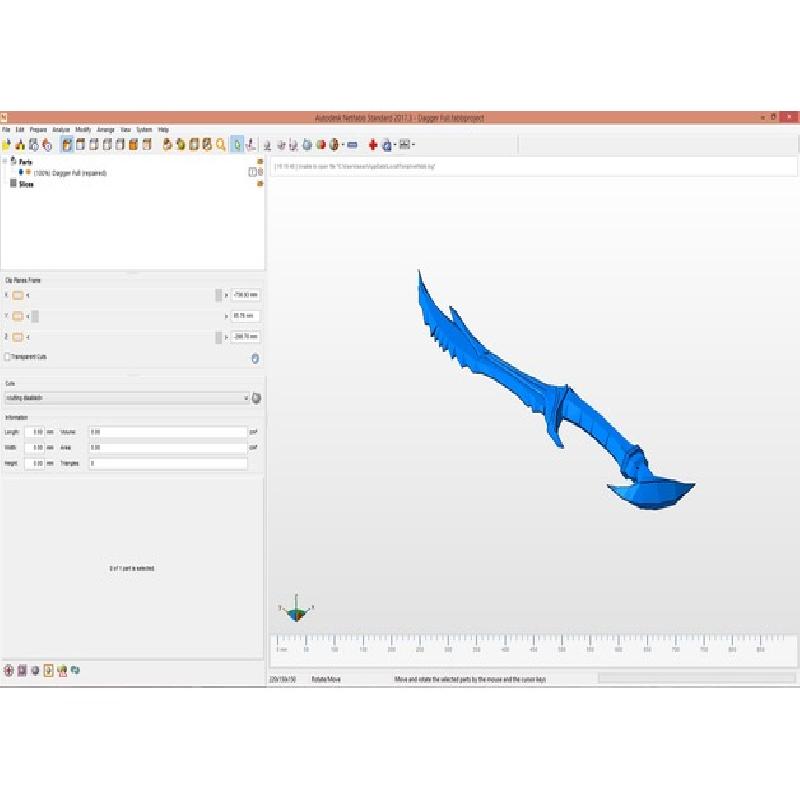Click the square icon right of Dagger Full row
The image size is (800, 800).
(253, 172)
